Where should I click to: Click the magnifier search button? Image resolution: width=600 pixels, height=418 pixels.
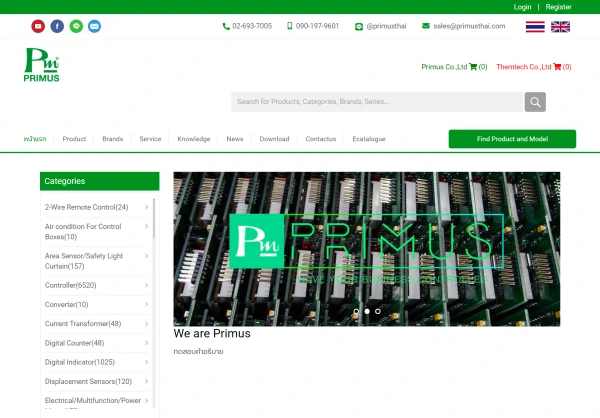535,102
